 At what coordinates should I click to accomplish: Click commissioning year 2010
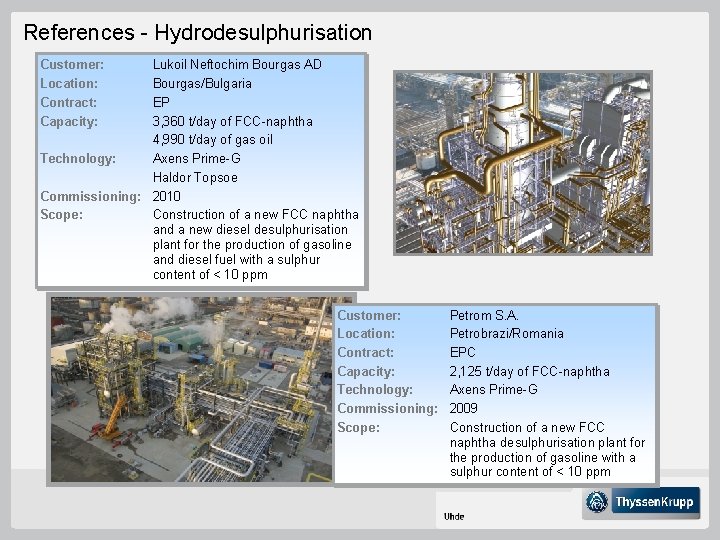point(166,196)
